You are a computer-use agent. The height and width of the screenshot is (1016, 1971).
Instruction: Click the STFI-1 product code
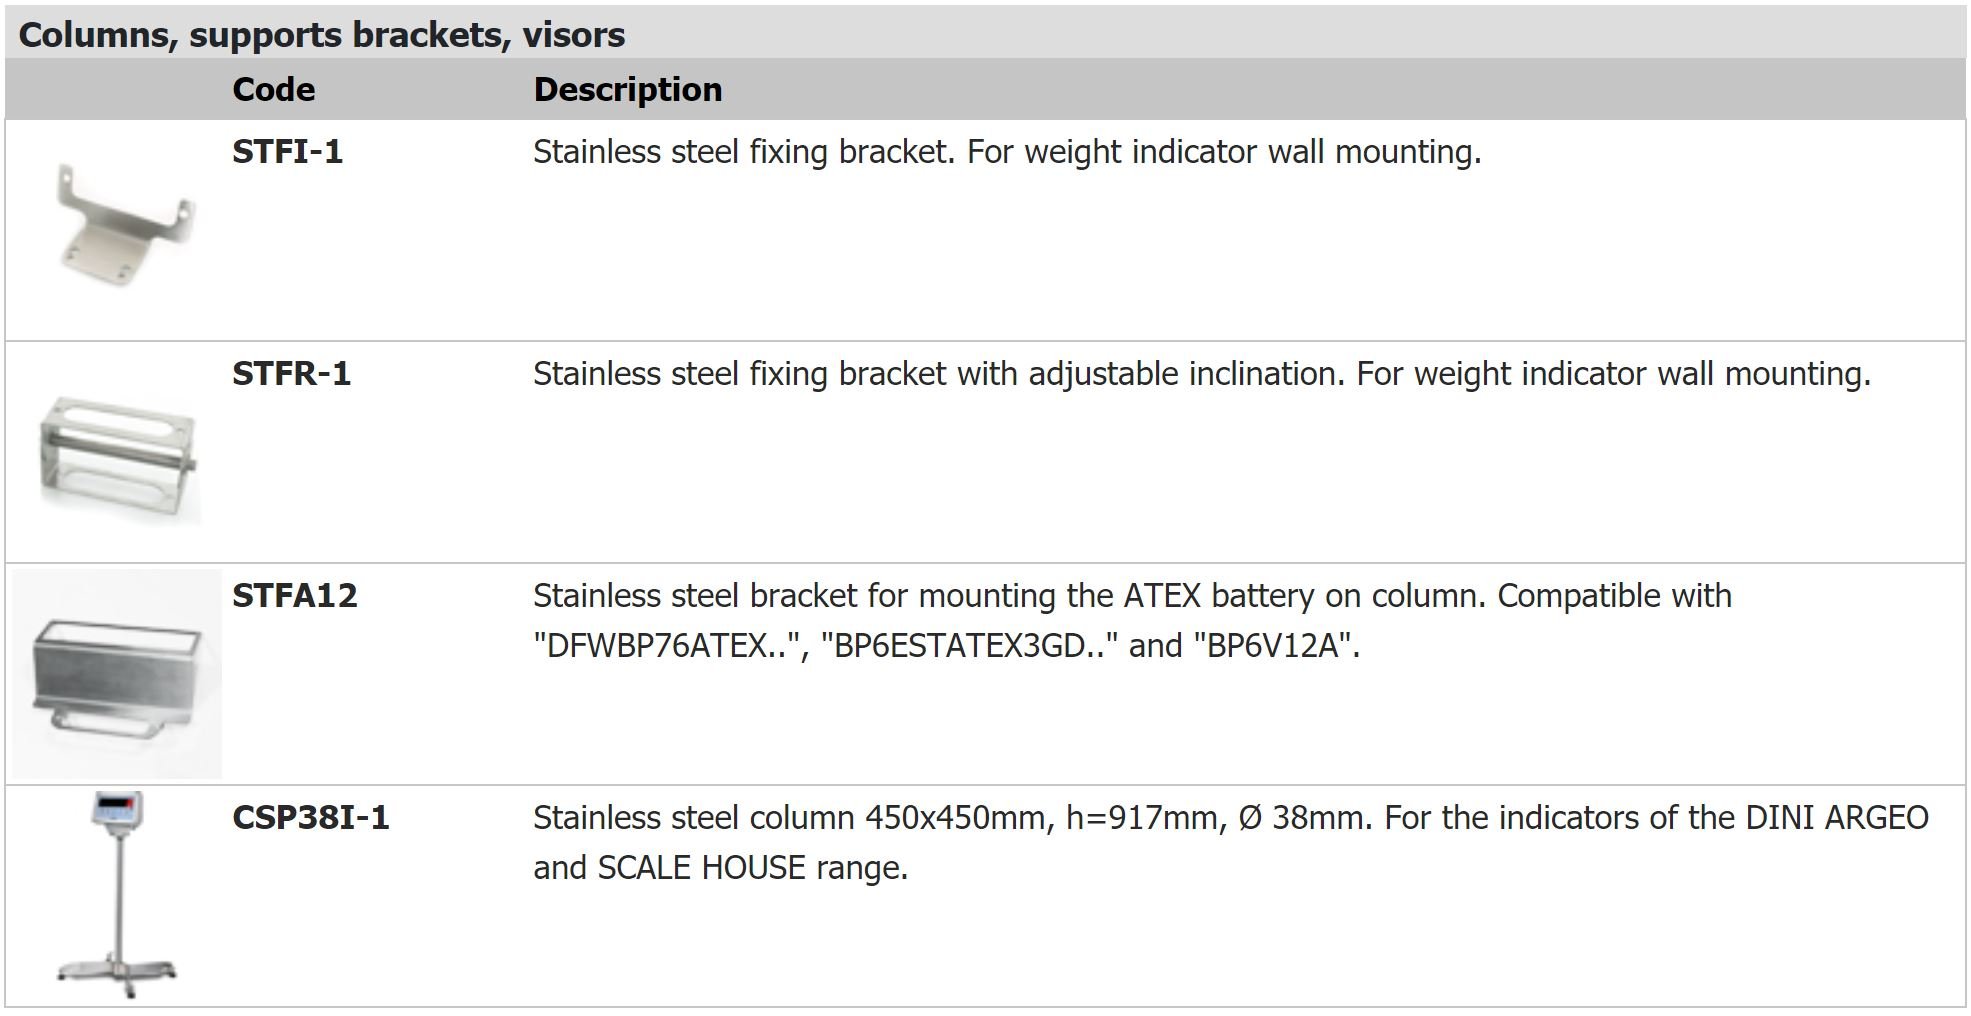(x=287, y=152)
